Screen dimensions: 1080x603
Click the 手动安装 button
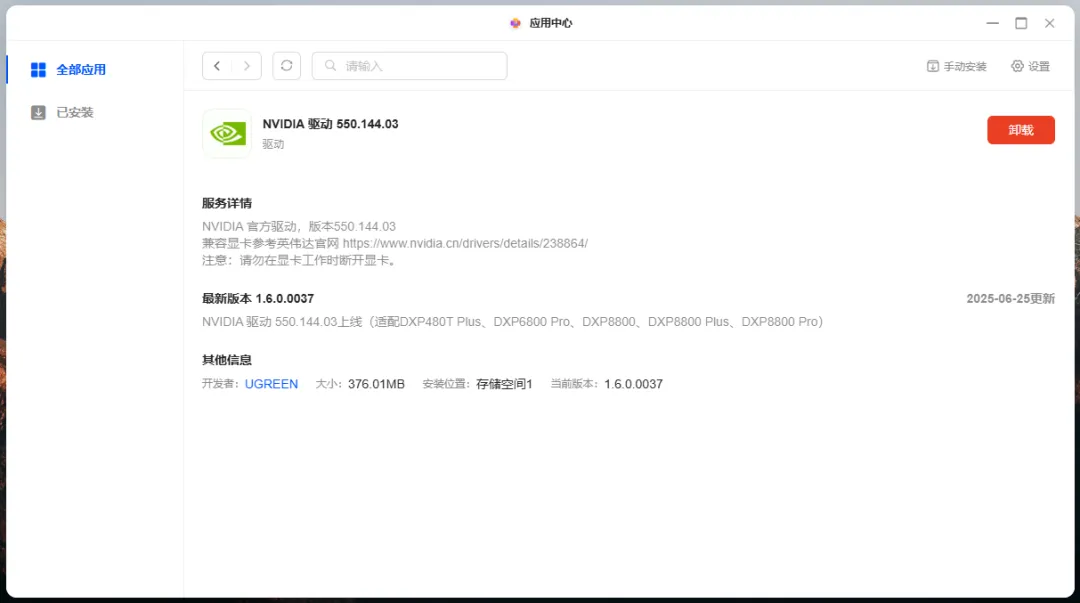[x=957, y=66]
